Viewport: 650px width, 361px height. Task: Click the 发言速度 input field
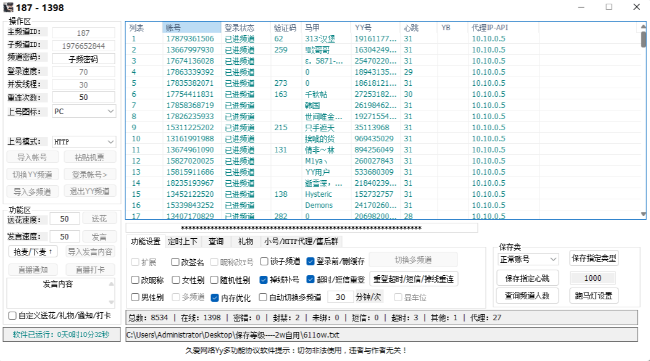[x=64, y=237]
